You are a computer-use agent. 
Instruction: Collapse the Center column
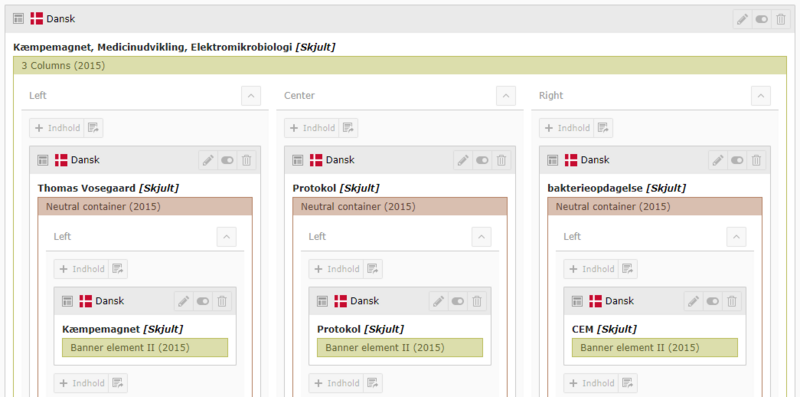[x=506, y=96]
